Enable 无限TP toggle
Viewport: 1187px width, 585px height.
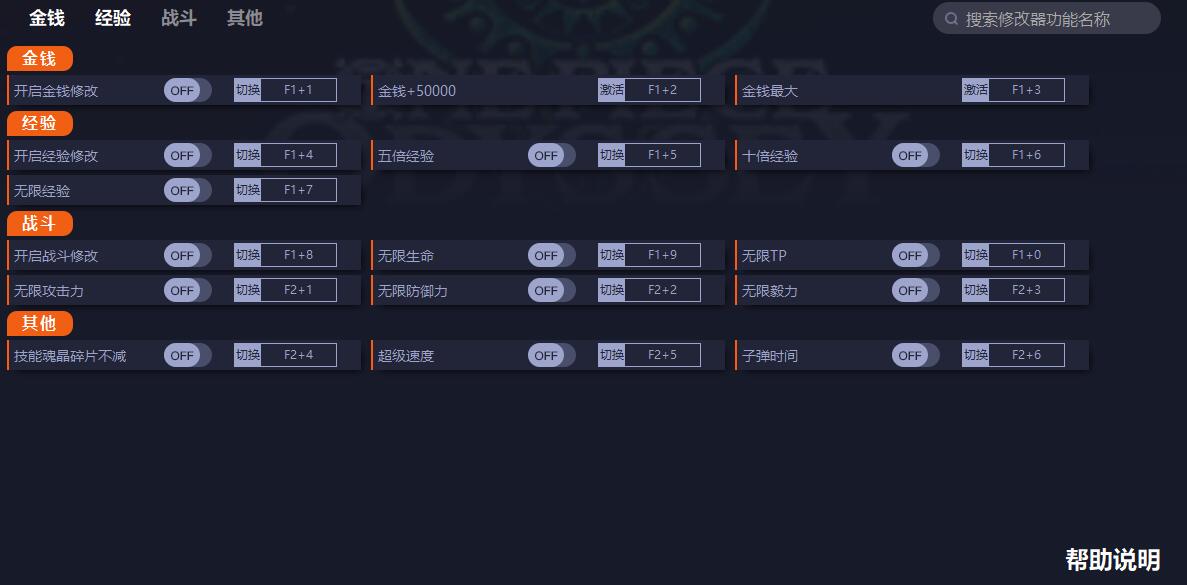(915, 256)
